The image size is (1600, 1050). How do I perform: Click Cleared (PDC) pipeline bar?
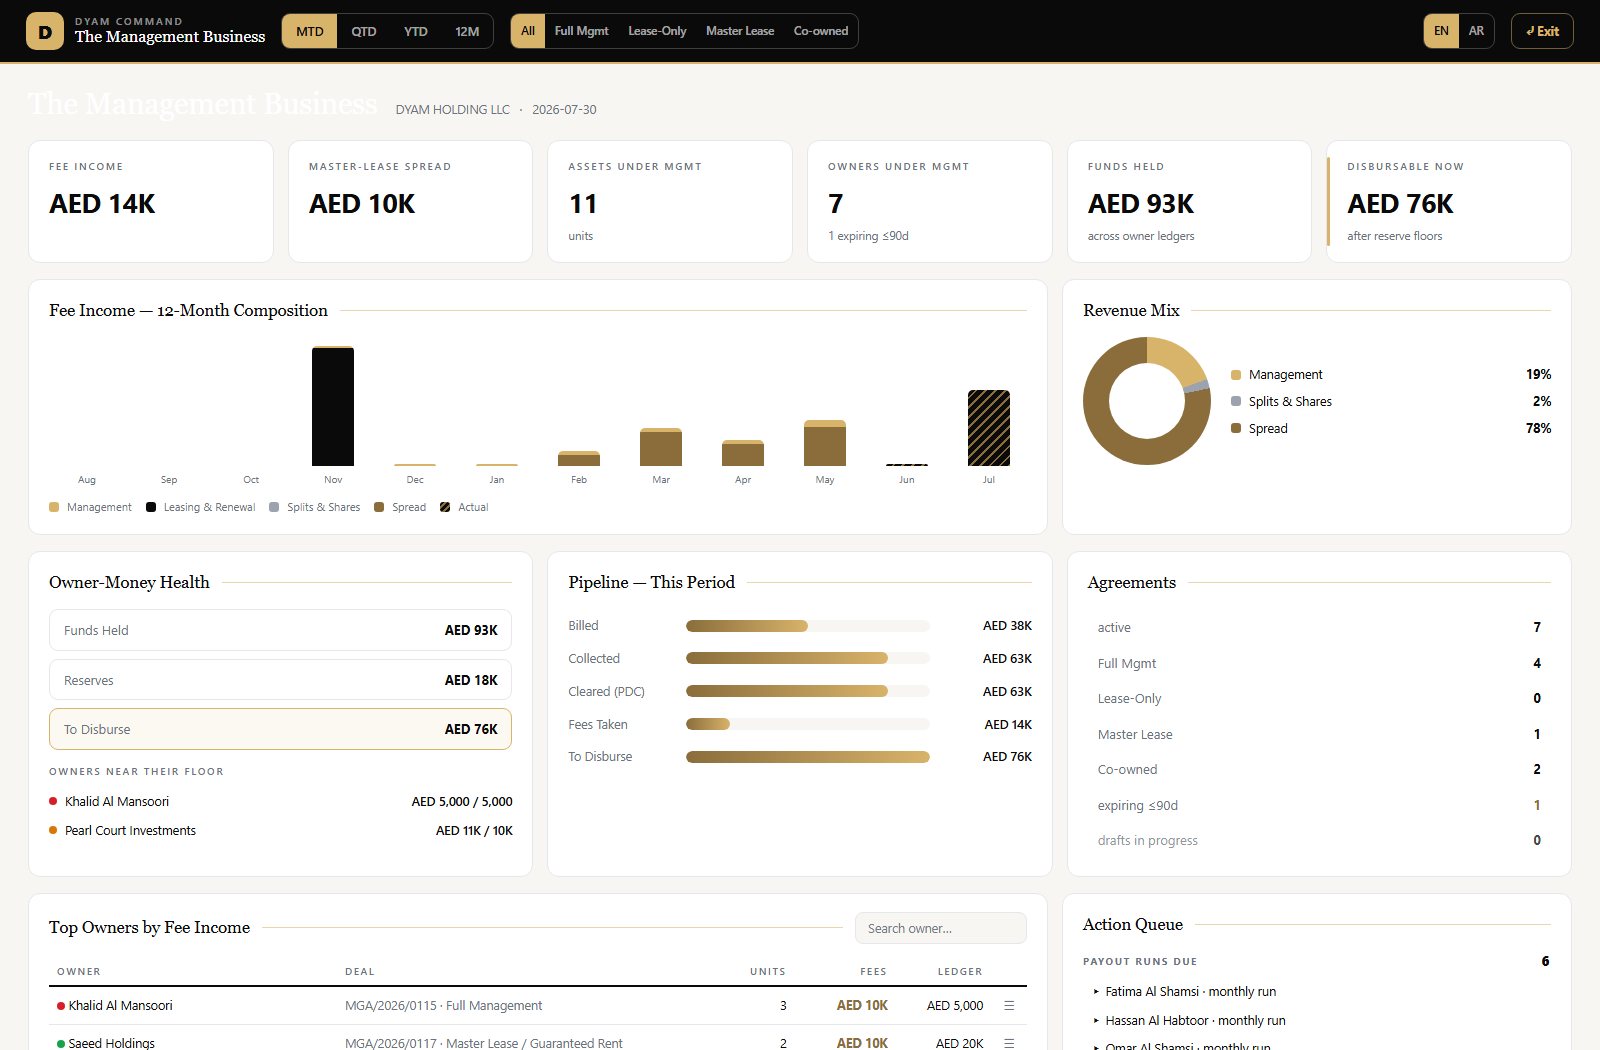click(x=808, y=691)
